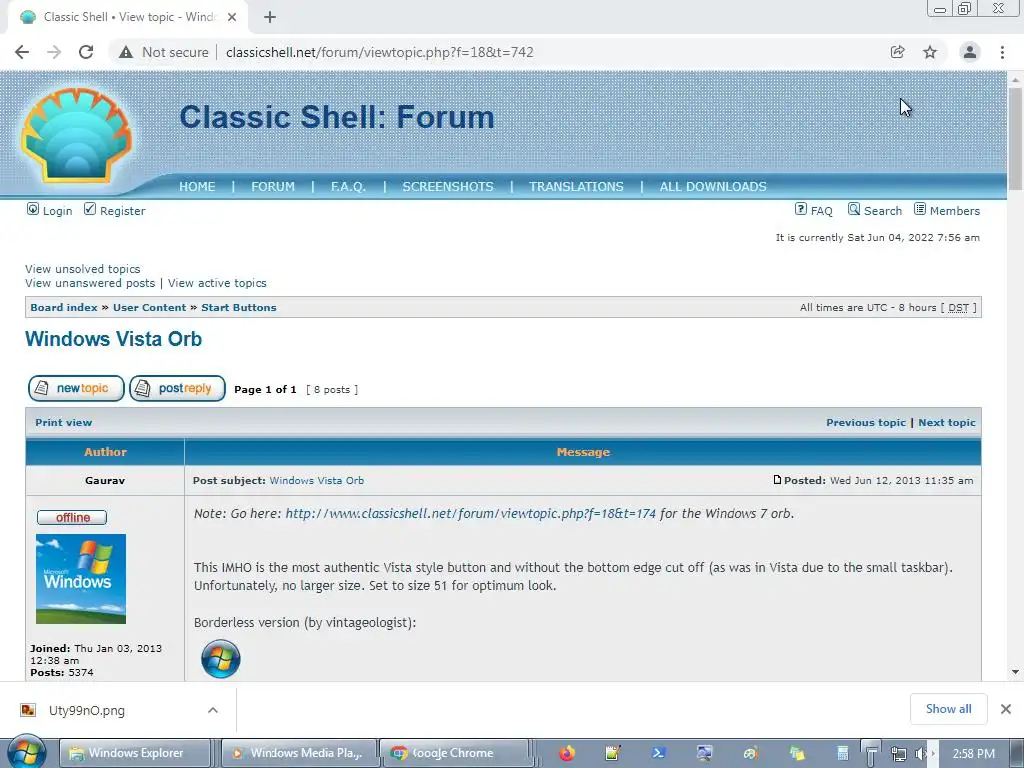Open the SCREENSHOTS navigation item
The width and height of the screenshot is (1024, 768).
pyautogui.click(x=448, y=187)
